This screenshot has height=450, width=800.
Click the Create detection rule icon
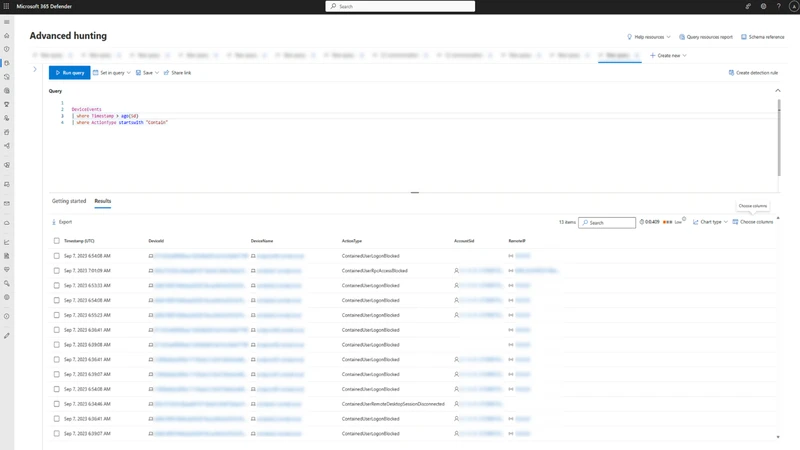coord(731,73)
